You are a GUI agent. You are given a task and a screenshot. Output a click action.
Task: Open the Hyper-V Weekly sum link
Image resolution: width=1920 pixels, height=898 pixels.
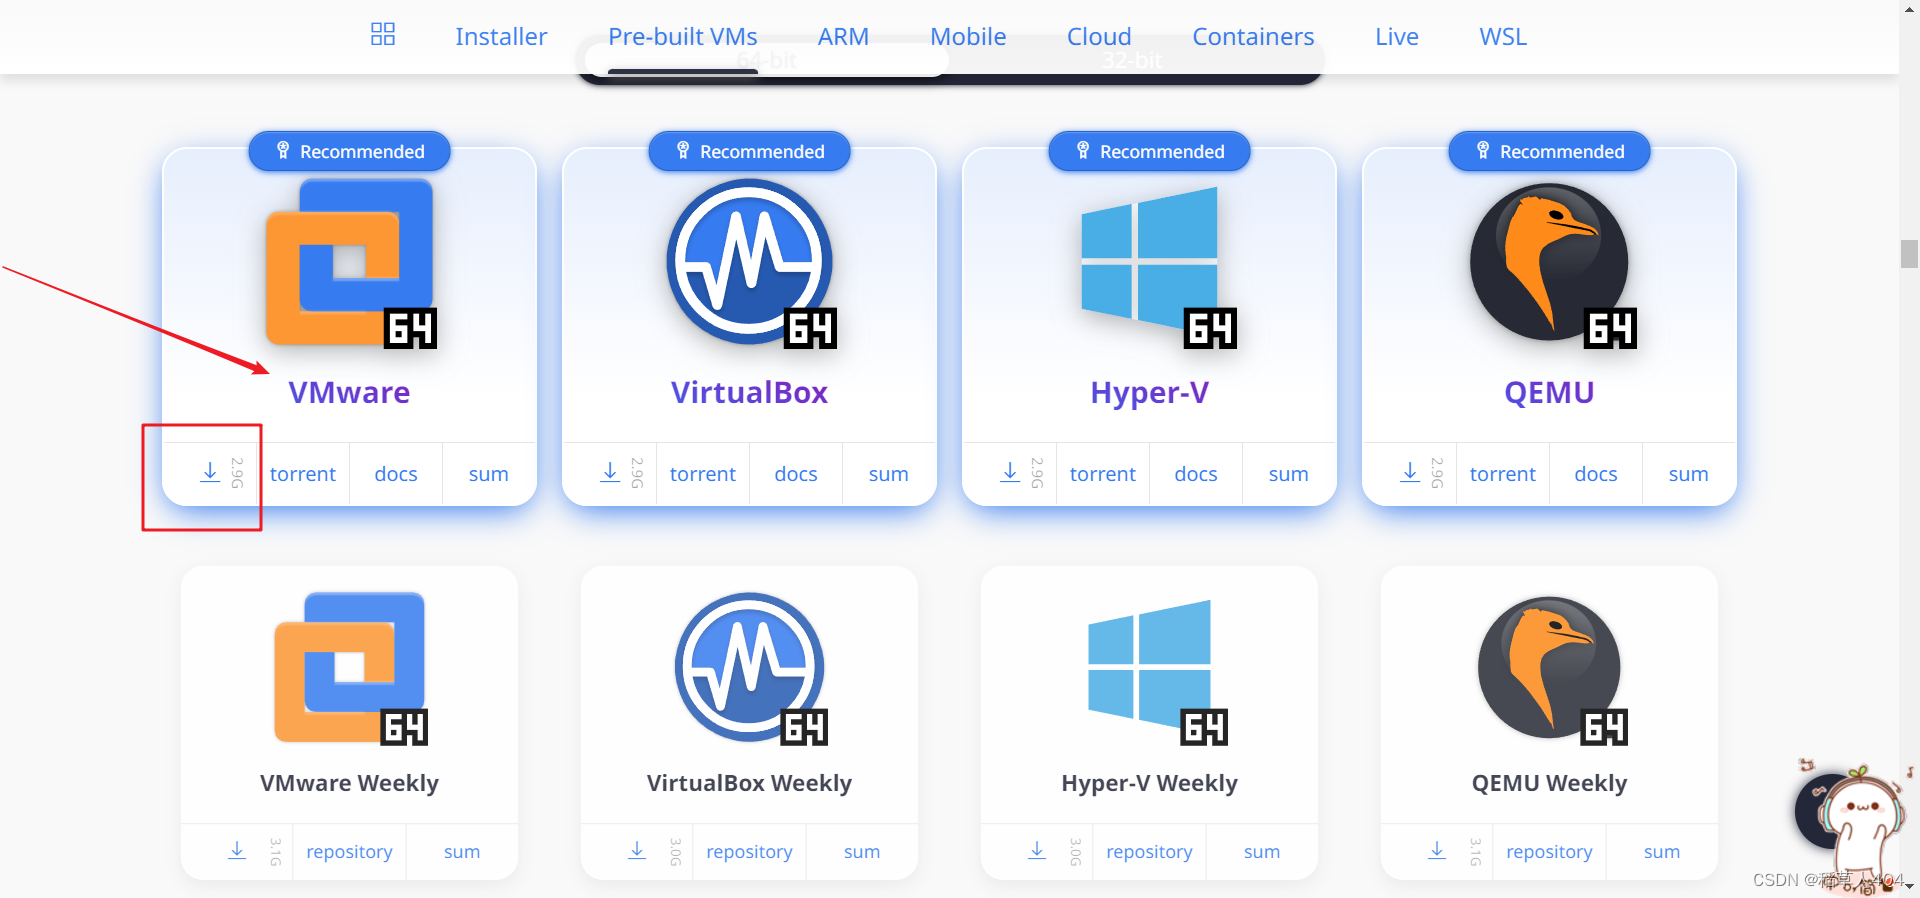1262,852
